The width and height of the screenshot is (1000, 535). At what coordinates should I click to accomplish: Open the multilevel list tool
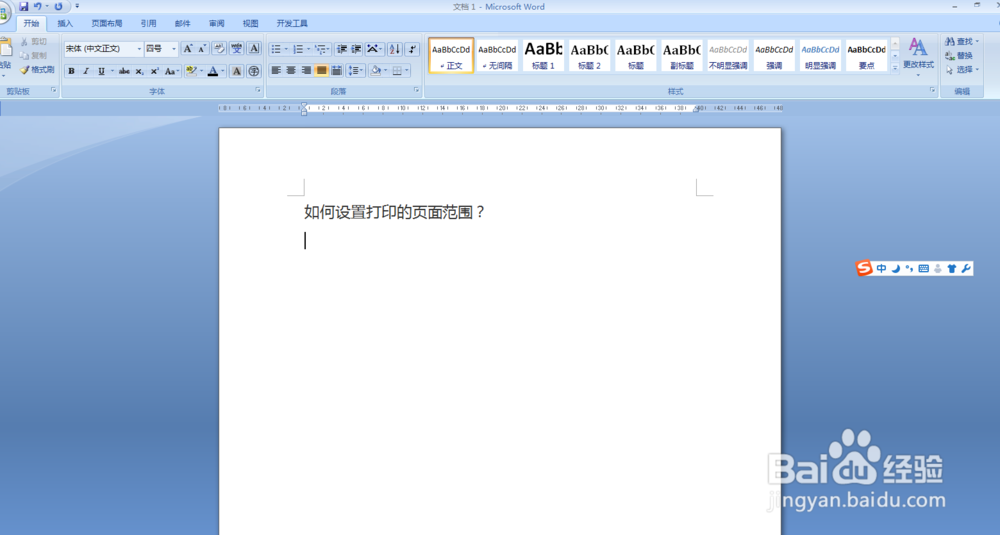320,48
